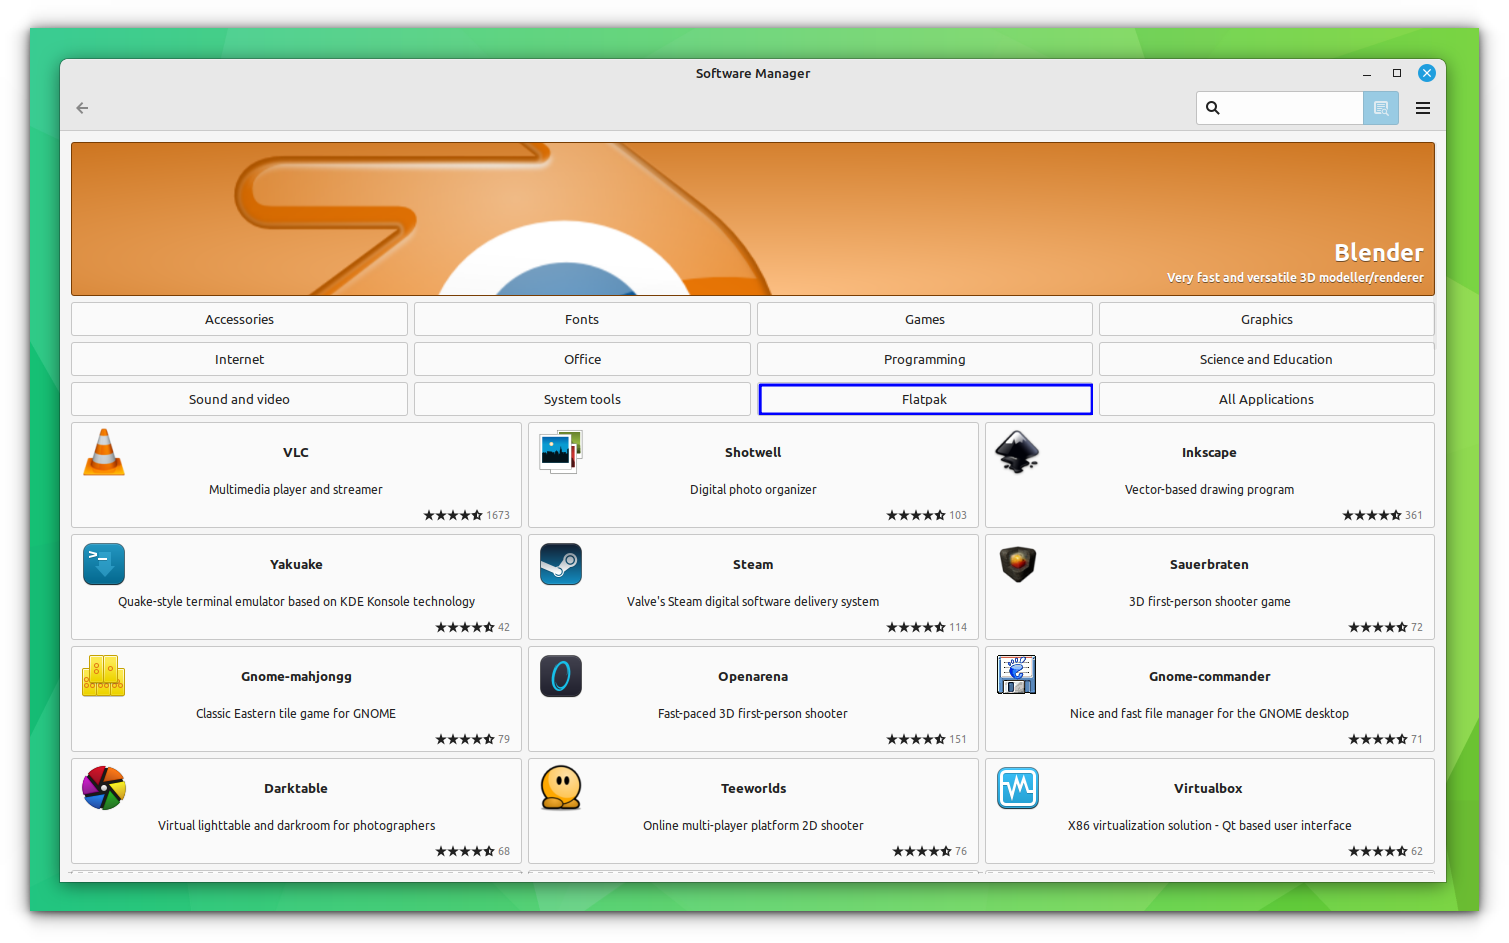Select the Inkscape drawing program icon

click(x=1017, y=452)
